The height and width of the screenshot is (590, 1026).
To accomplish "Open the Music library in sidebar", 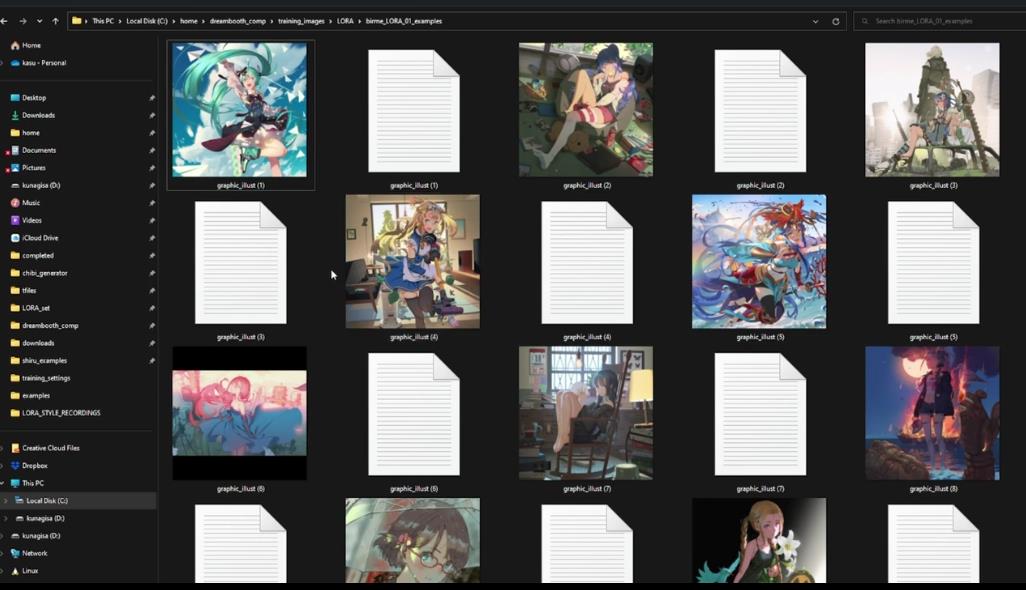I will click(x=31, y=203).
